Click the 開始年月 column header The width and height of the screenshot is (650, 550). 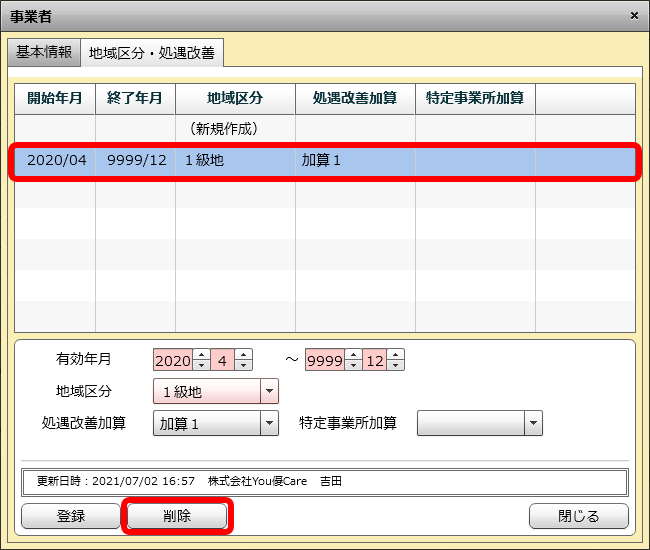click(x=55, y=98)
